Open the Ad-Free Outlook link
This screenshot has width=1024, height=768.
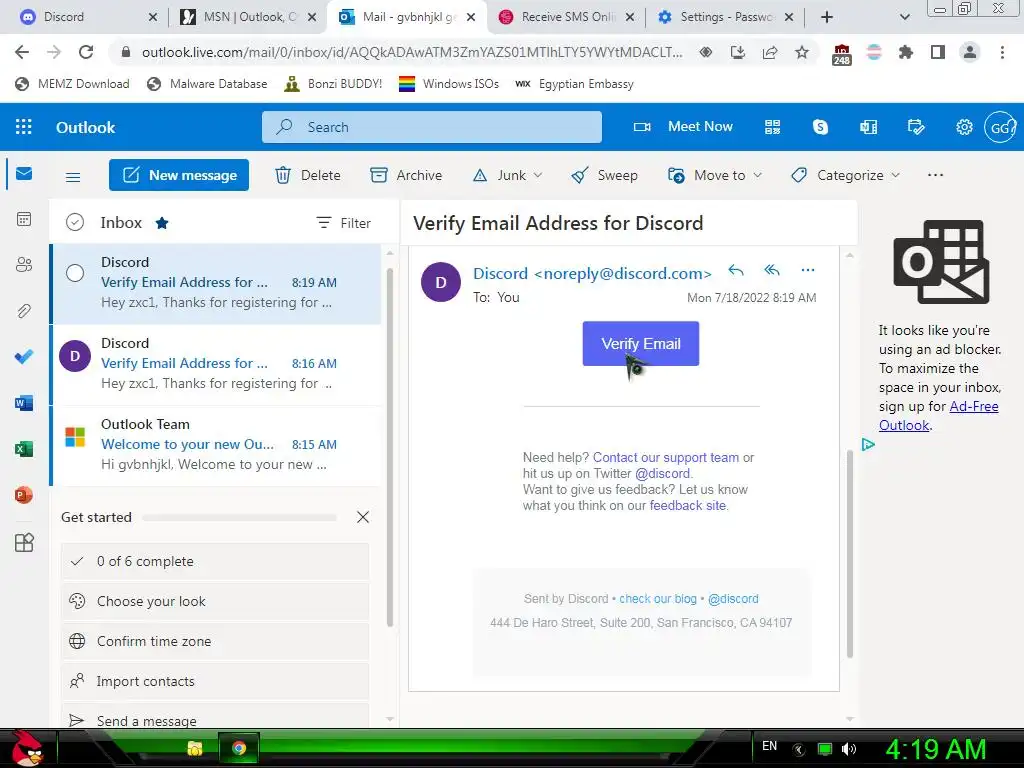(939, 415)
